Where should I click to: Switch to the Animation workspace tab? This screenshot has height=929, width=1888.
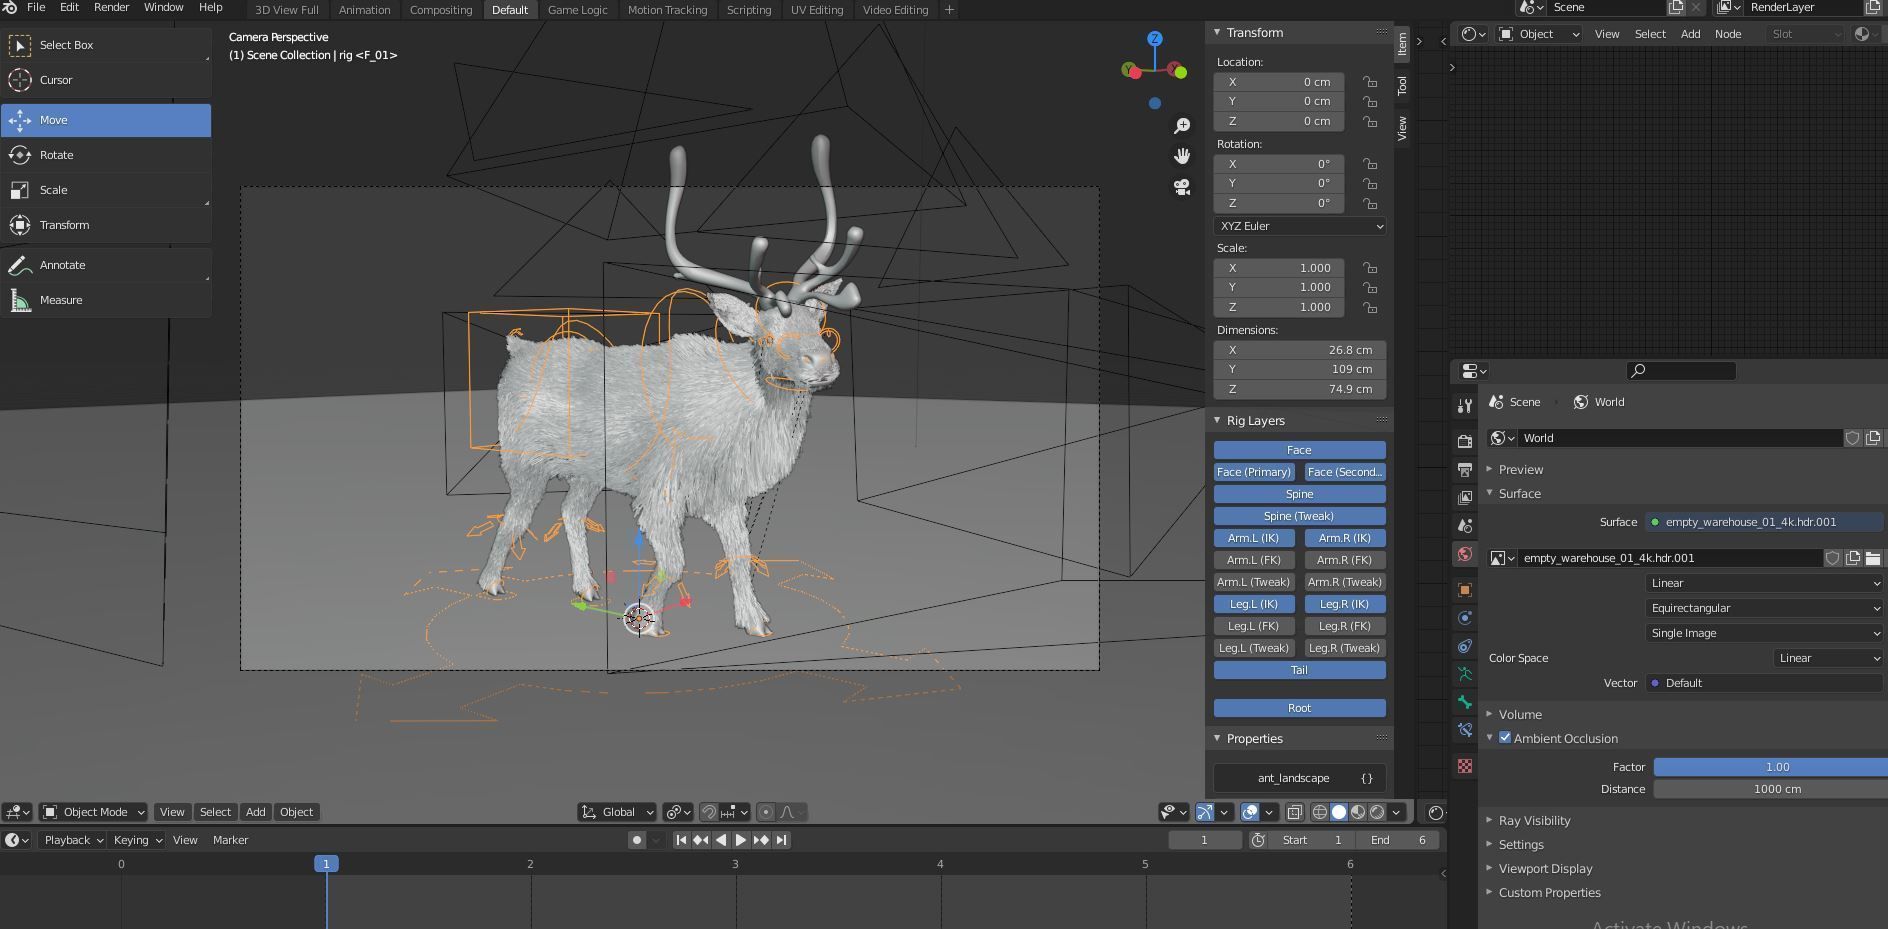(364, 10)
